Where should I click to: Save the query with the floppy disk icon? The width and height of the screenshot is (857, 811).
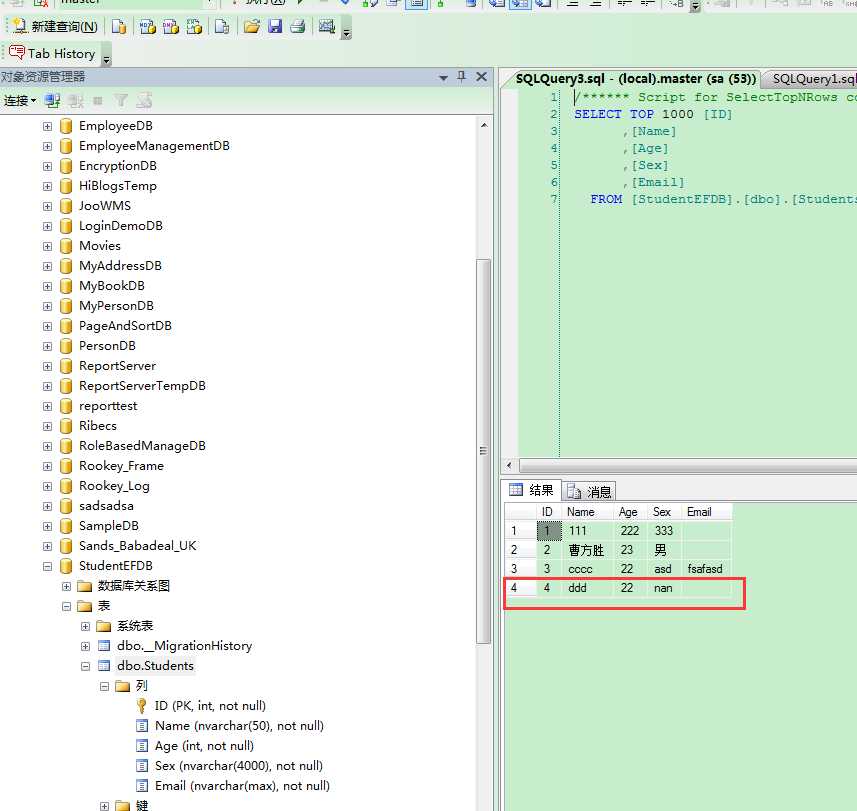pos(274,26)
